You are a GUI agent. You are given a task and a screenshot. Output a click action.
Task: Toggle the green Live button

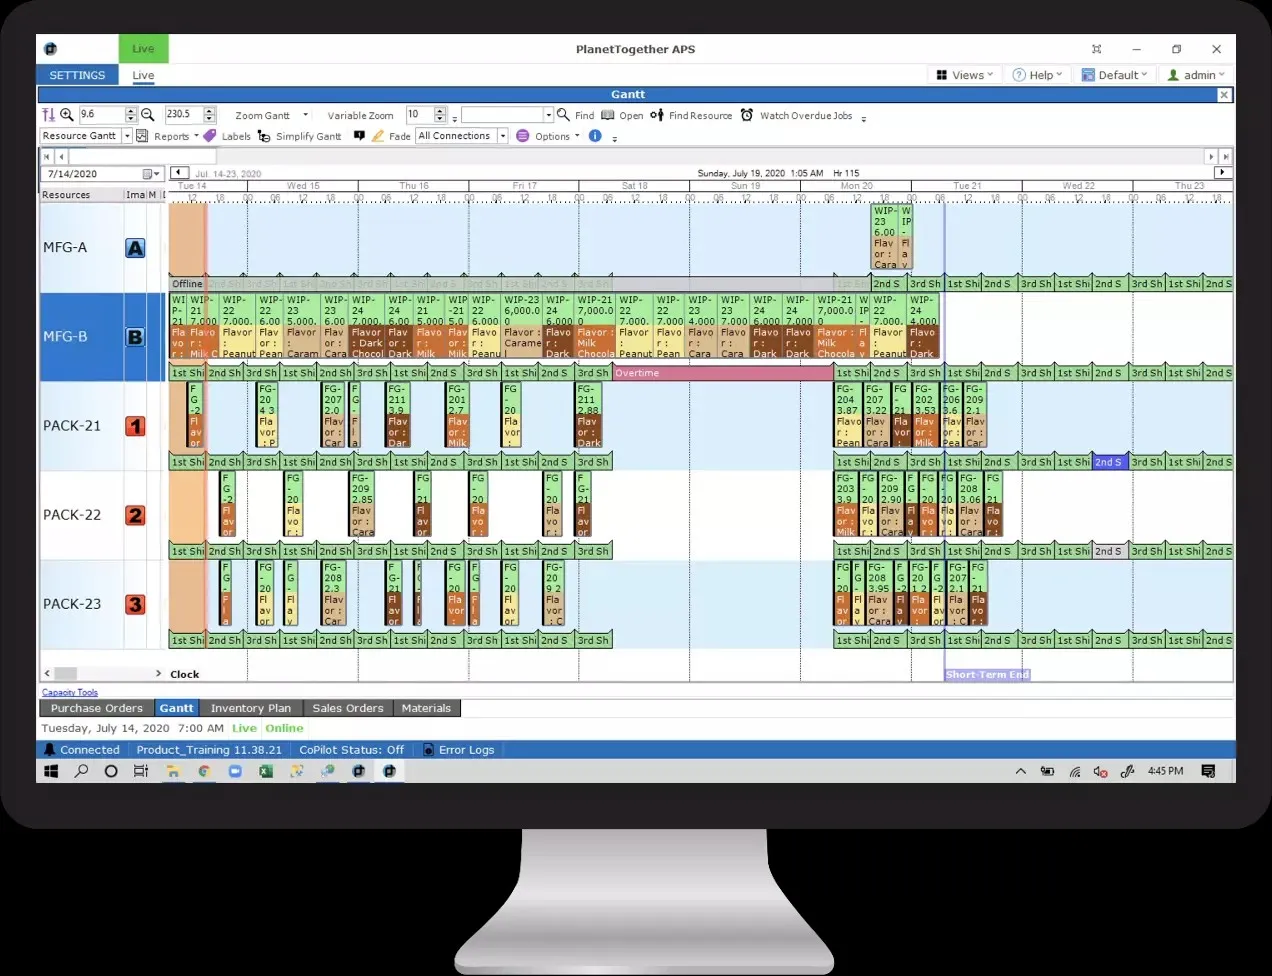click(144, 49)
